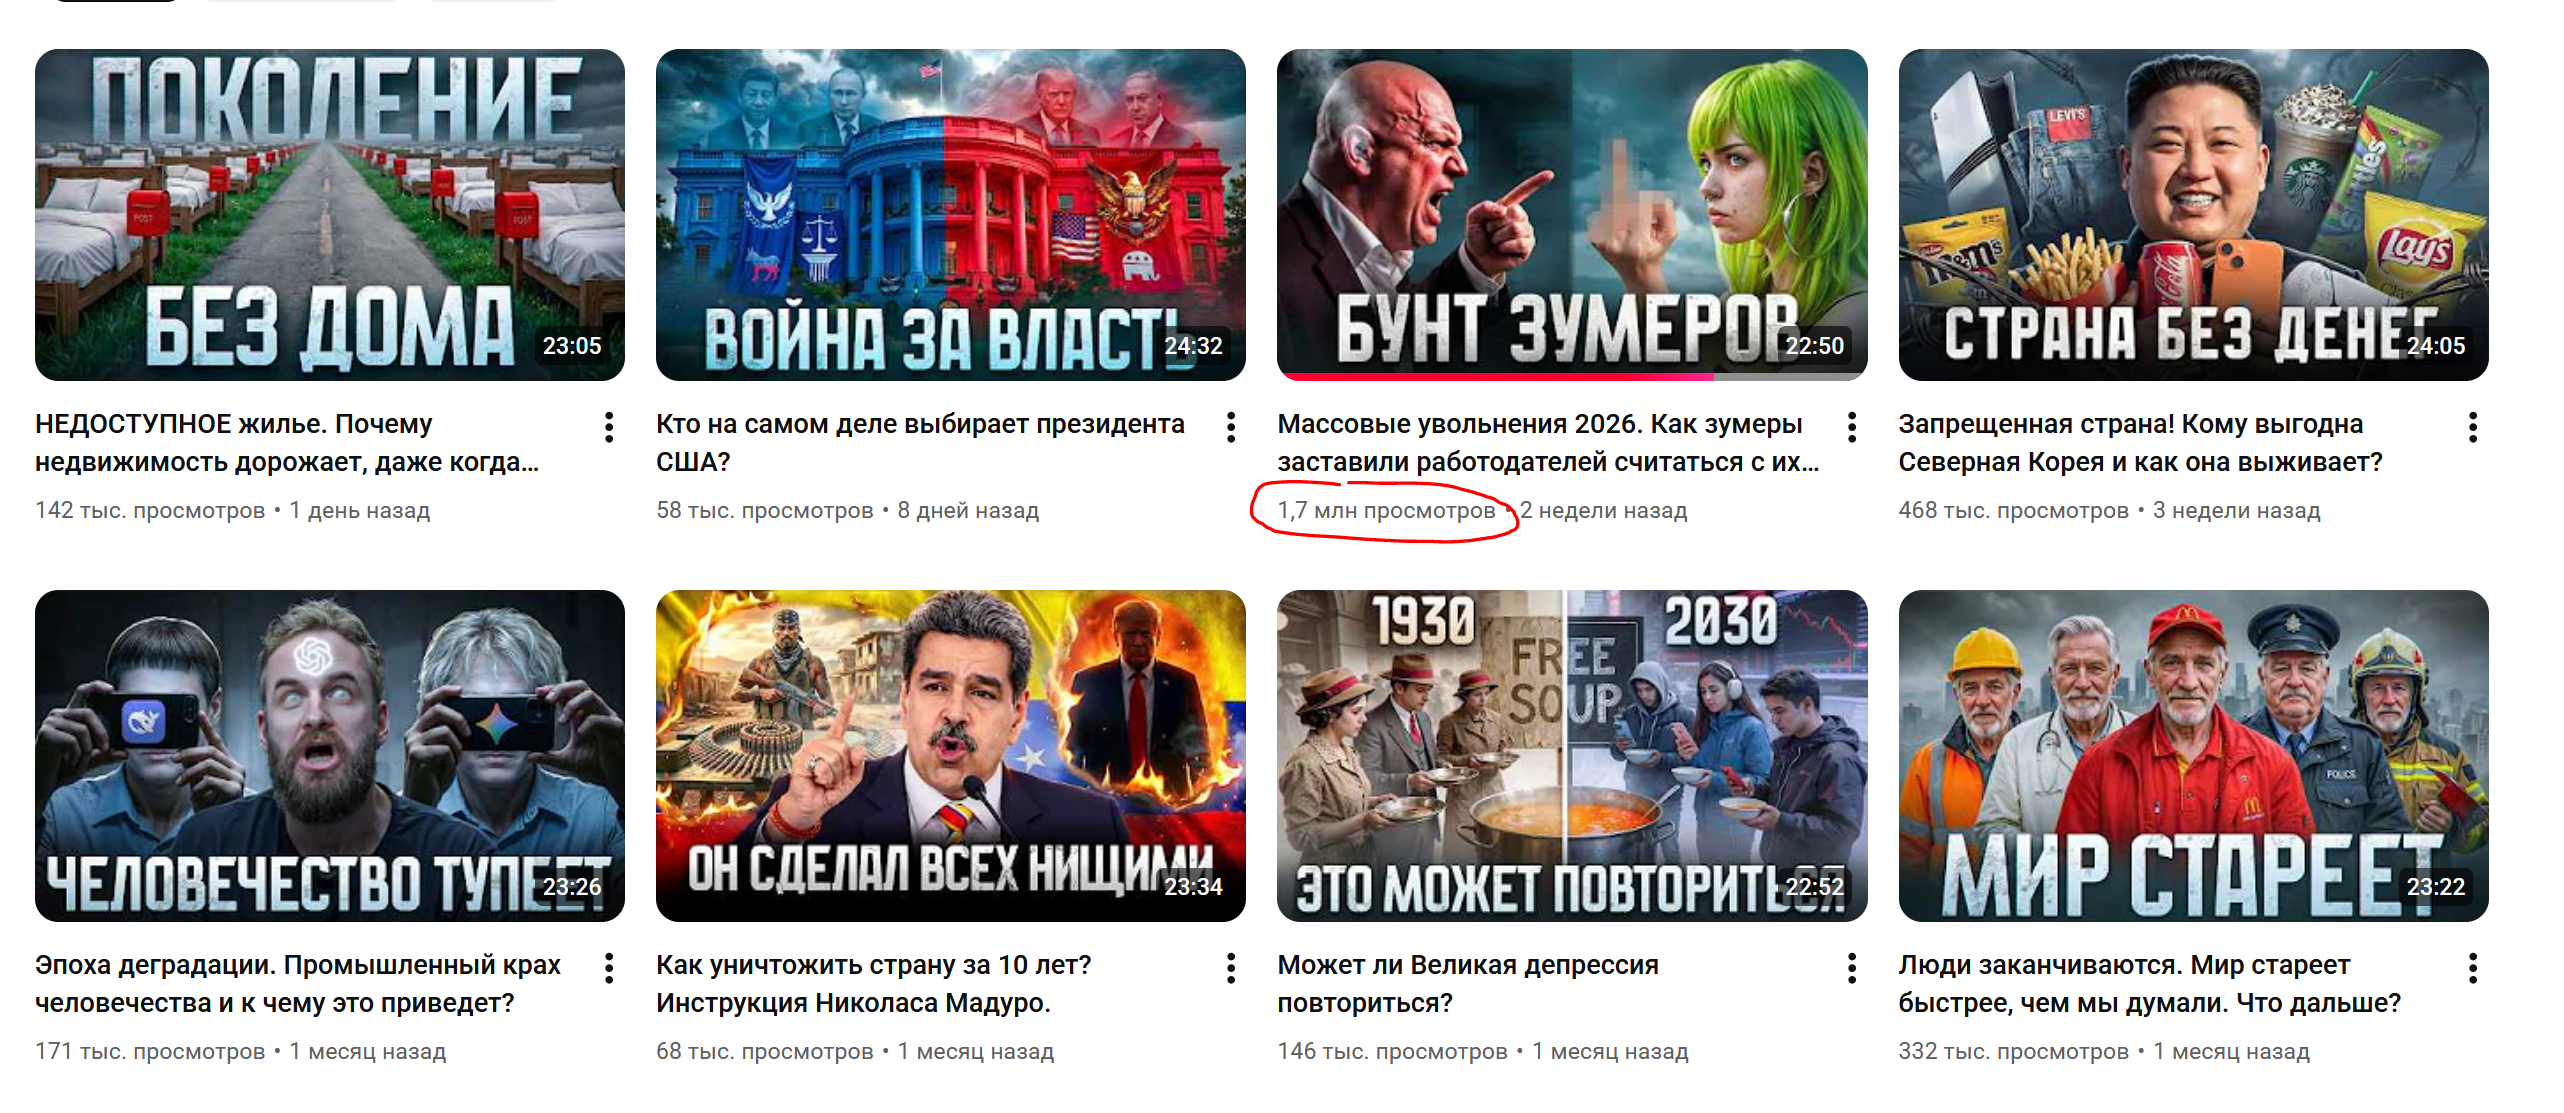Click title Может ли Великая депрессия повториться

(1468, 984)
